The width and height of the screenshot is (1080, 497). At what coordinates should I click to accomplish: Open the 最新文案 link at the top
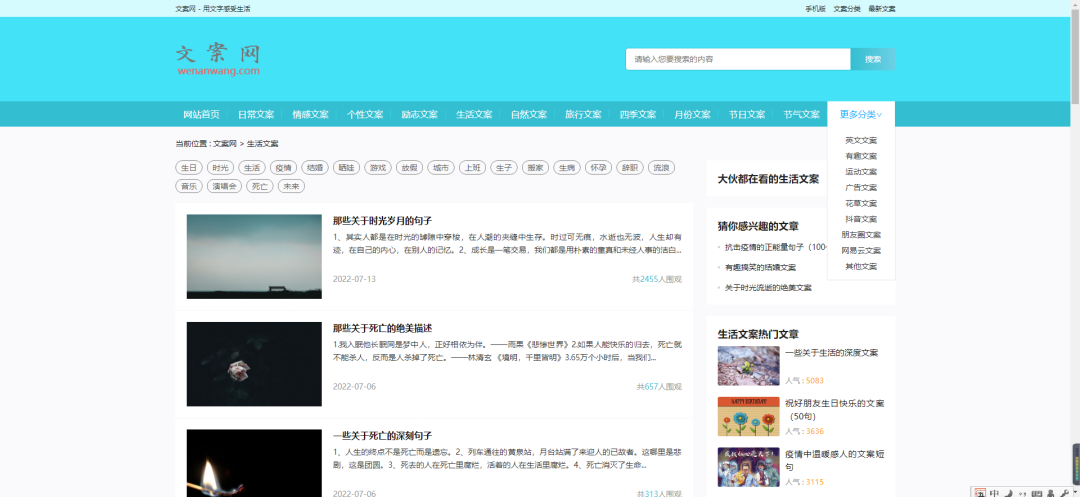[882, 9]
